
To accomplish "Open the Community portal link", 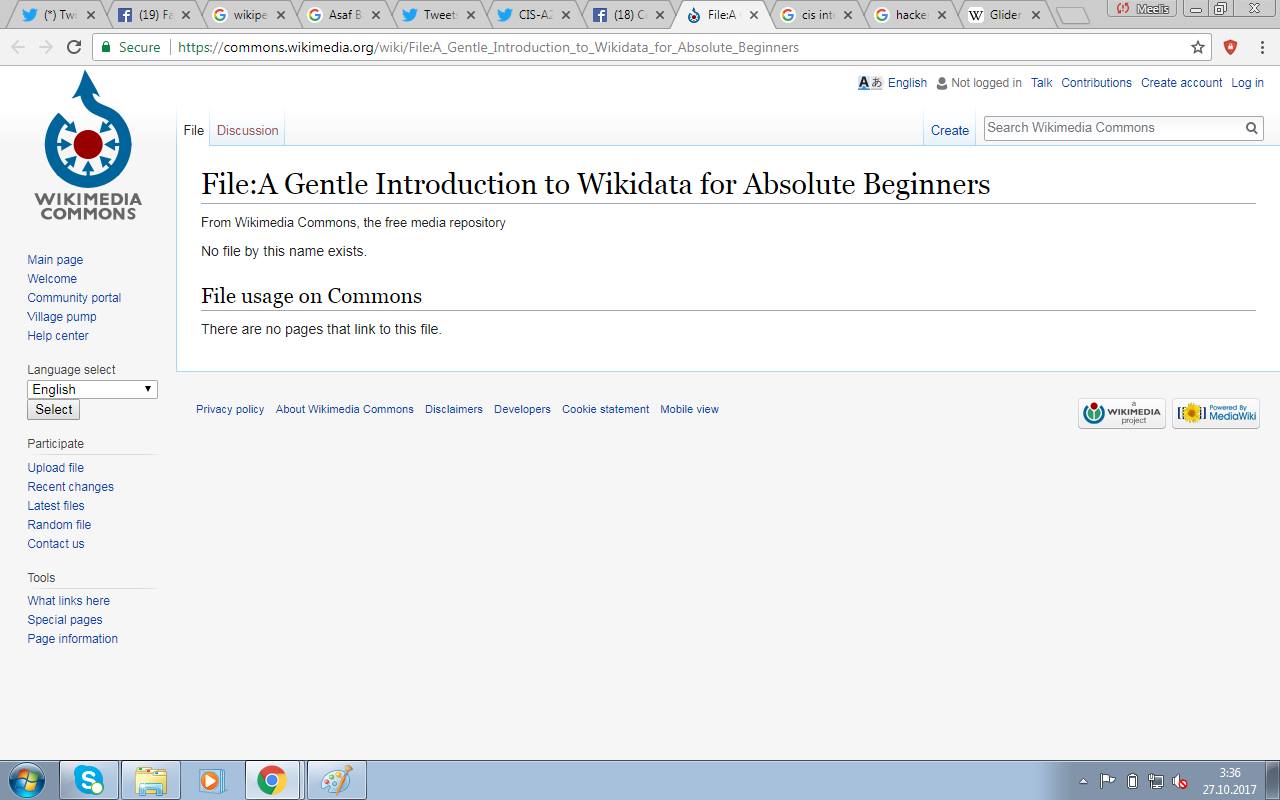I will coord(74,298).
